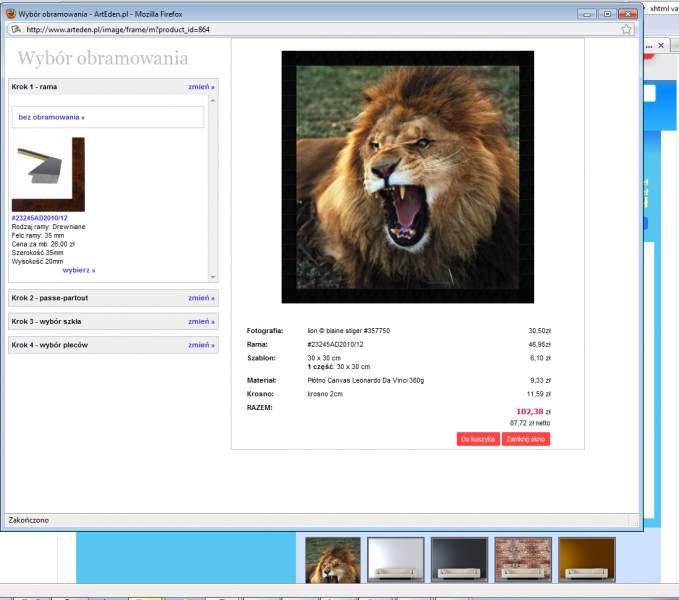
Task: Expand Krok 3 wybór szkła via zmień
Action: (x=201, y=322)
